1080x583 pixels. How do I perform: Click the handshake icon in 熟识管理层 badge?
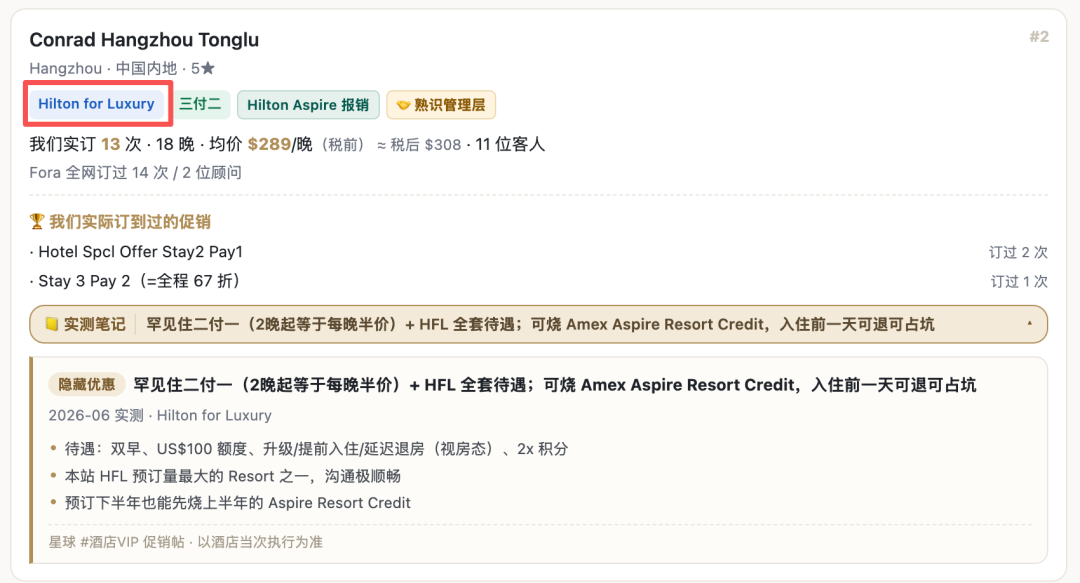(403, 105)
